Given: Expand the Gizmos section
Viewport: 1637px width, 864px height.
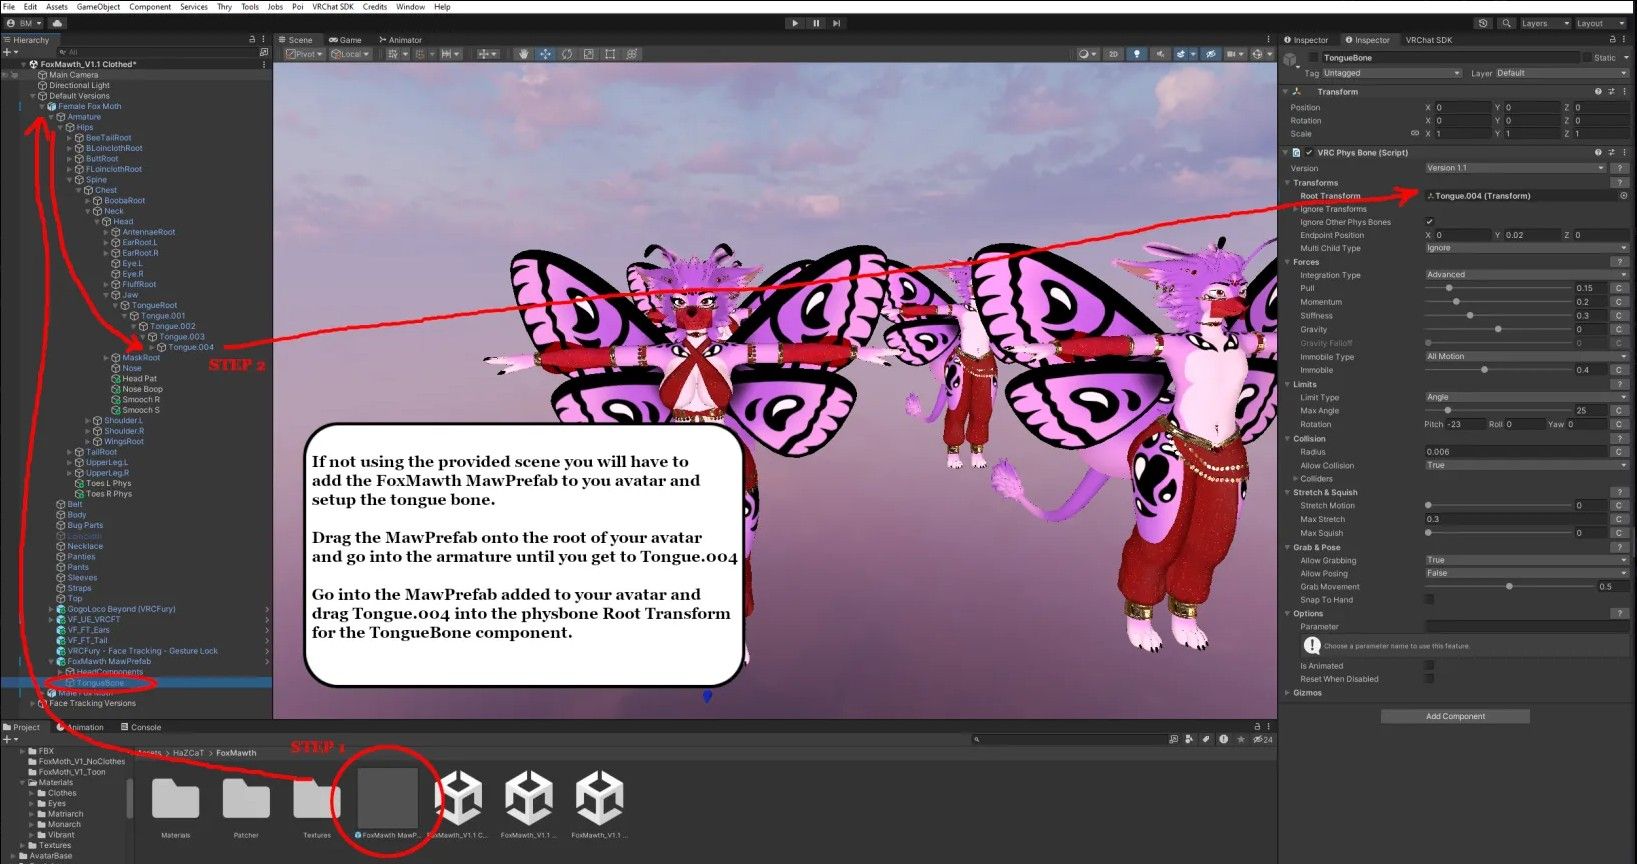Looking at the screenshot, I should point(1288,693).
